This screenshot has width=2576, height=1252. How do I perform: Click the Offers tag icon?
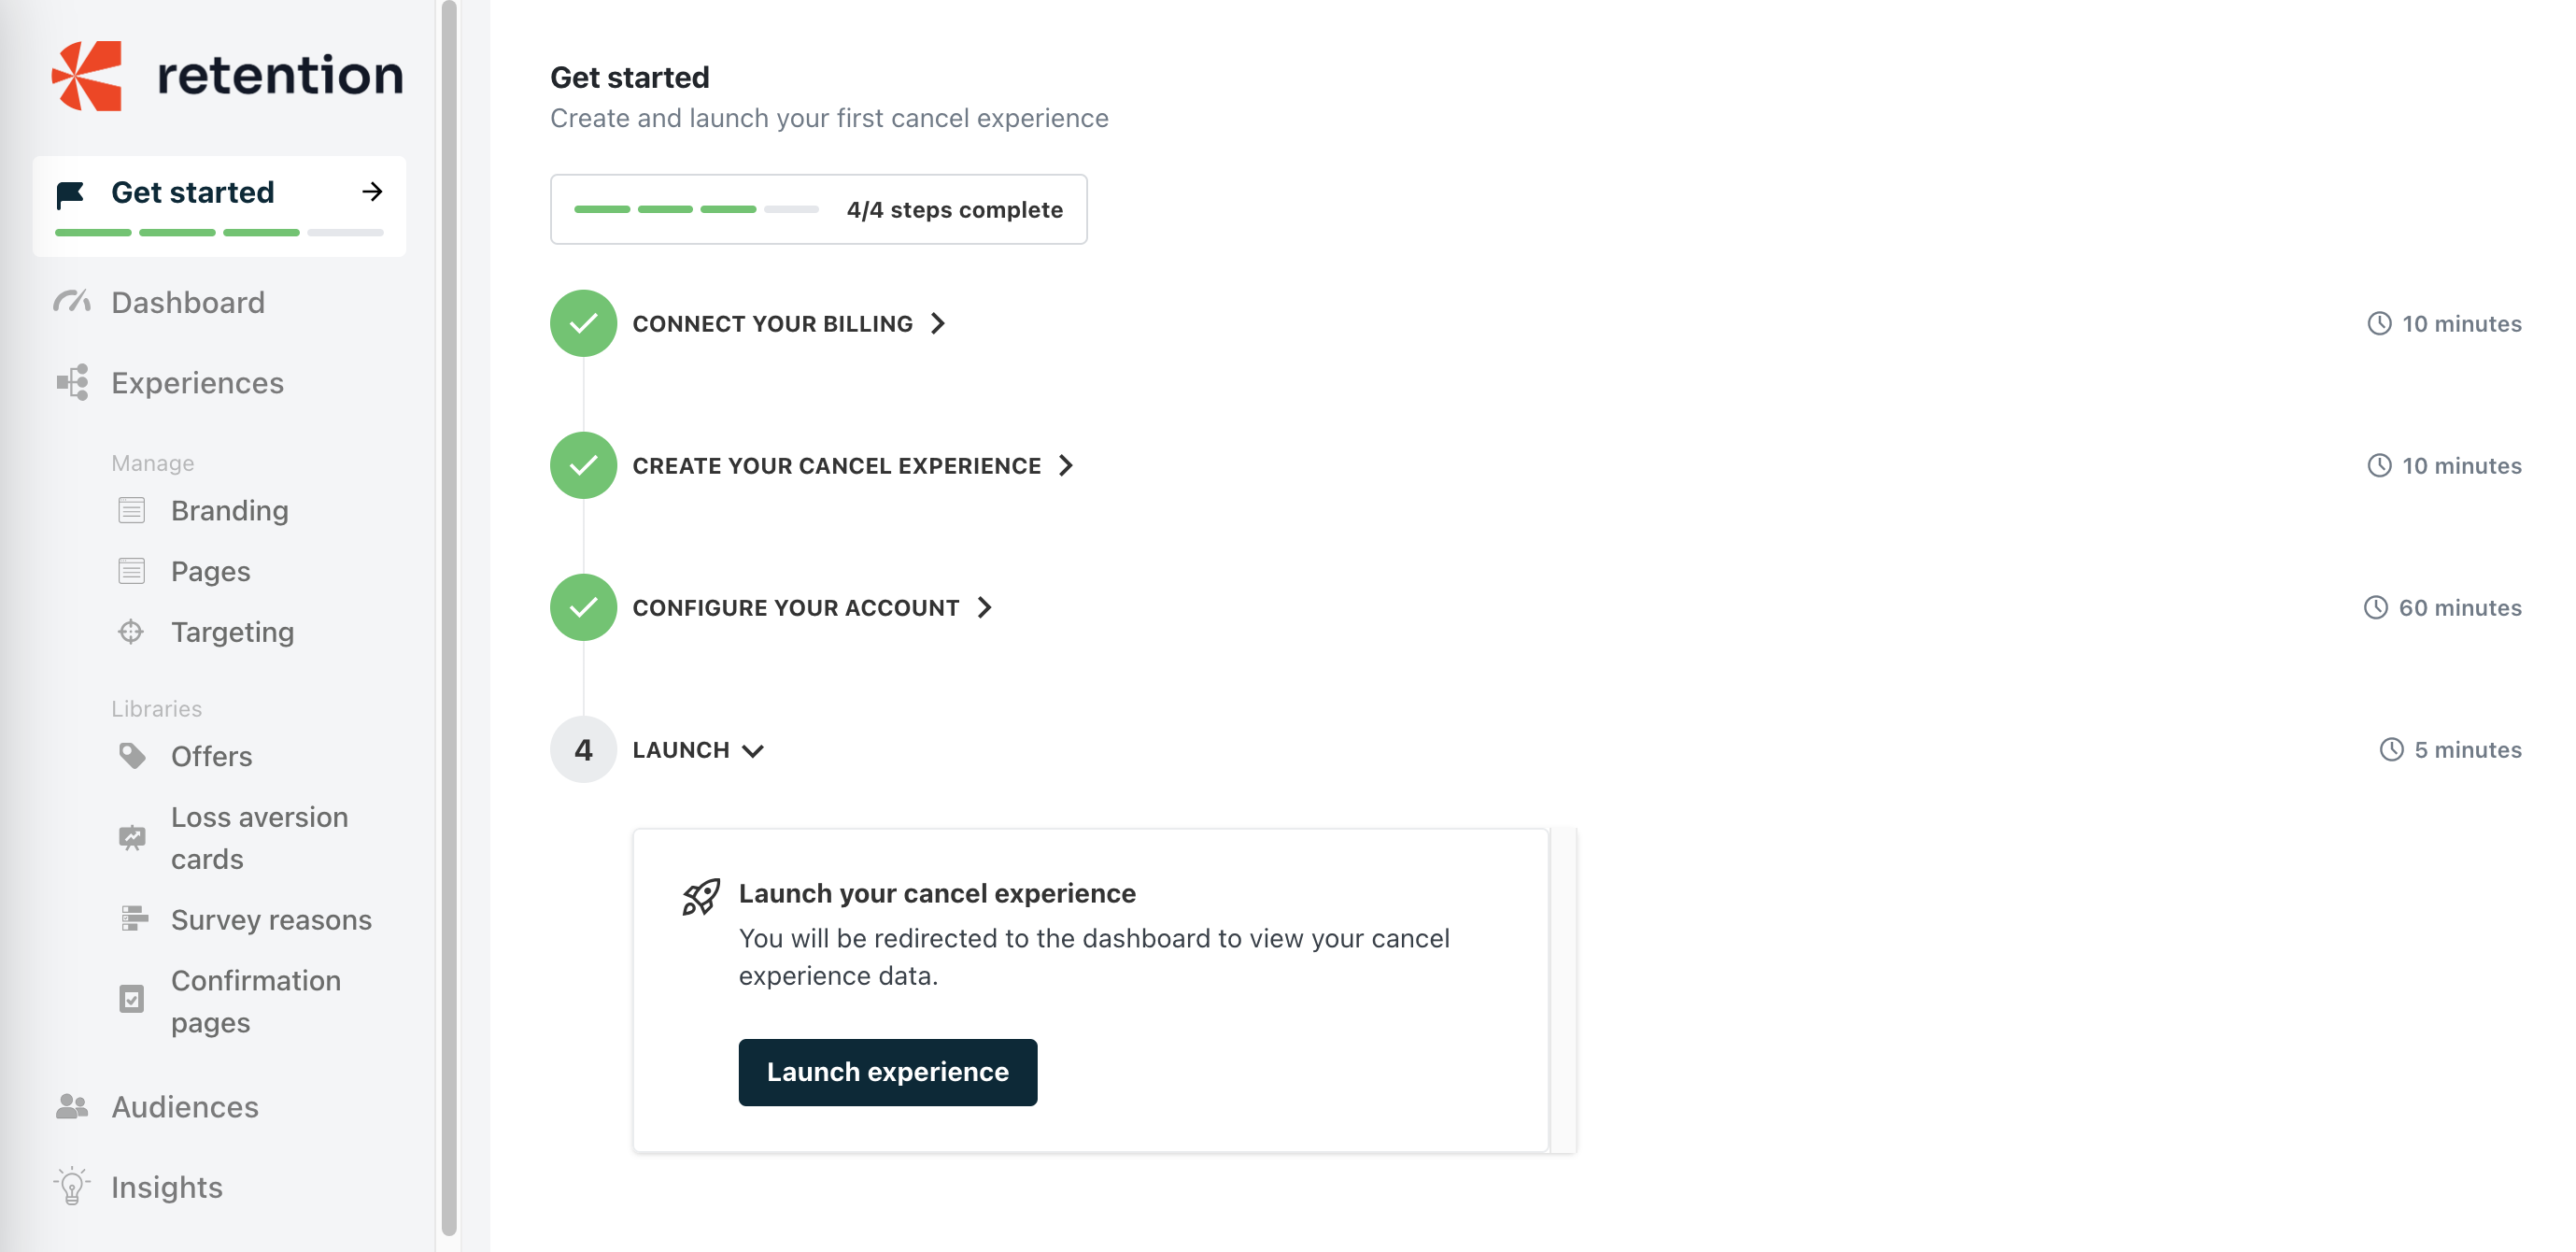[x=132, y=756]
